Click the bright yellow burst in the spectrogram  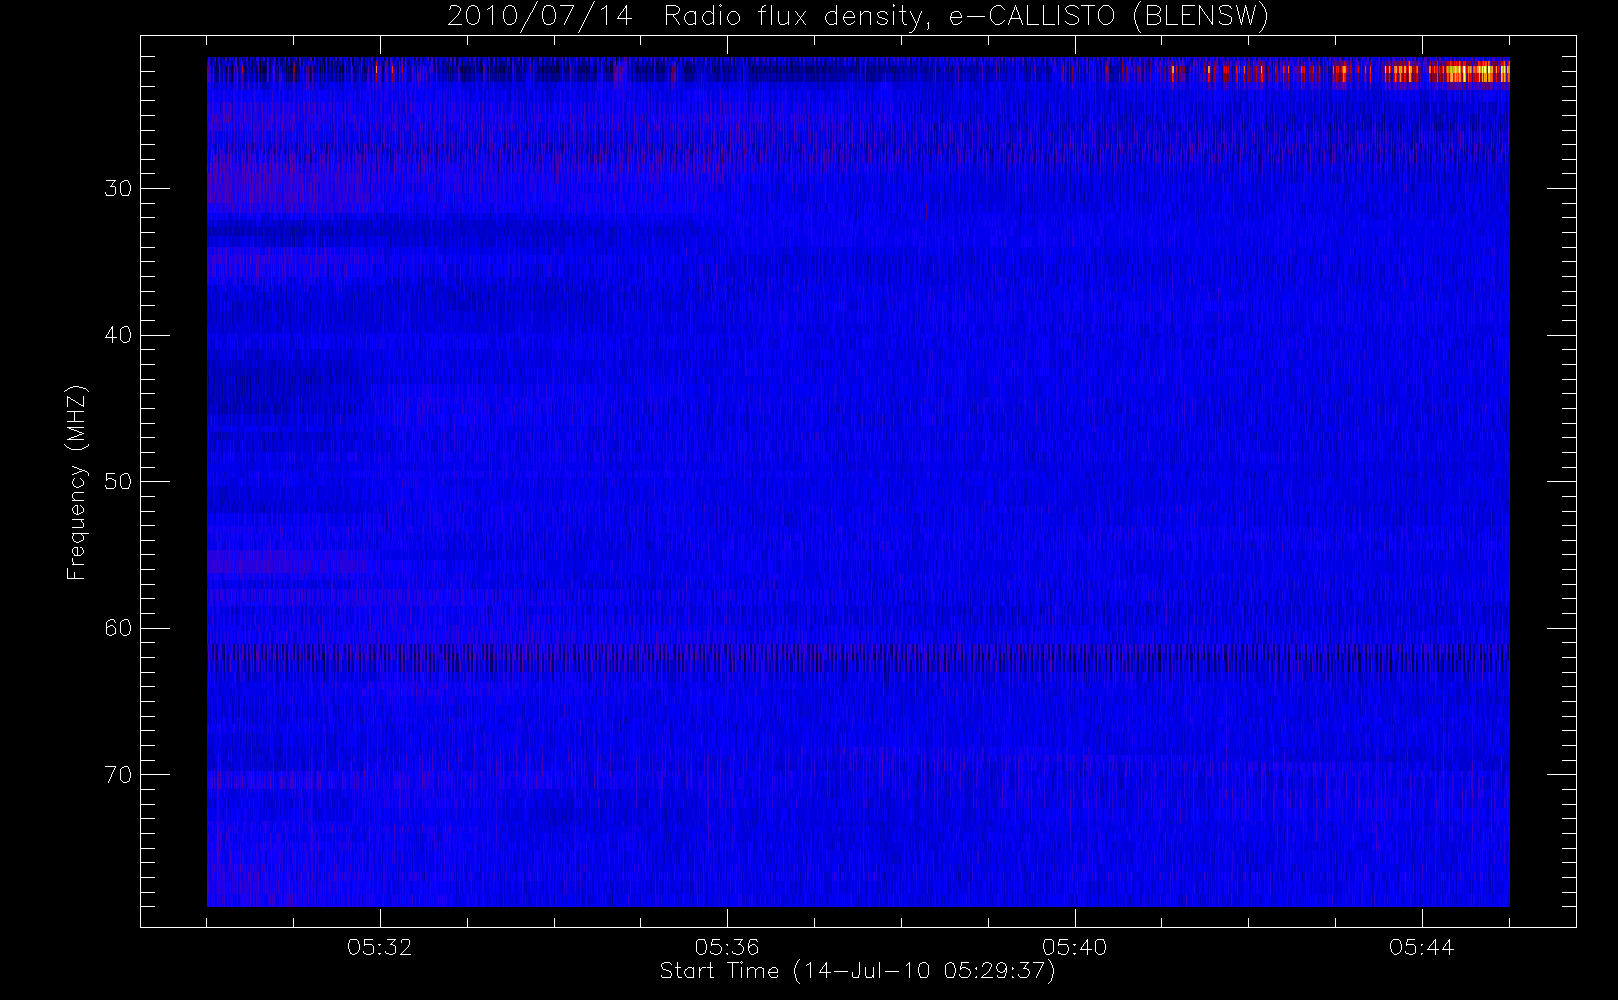(x=1470, y=72)
